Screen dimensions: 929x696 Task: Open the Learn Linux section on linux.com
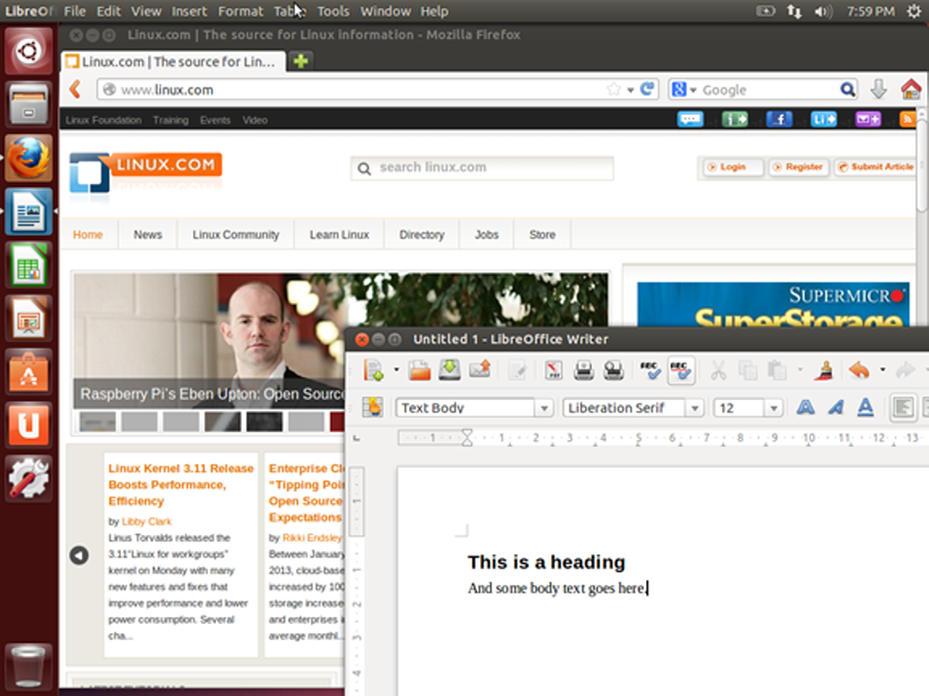tap(339, 235)
